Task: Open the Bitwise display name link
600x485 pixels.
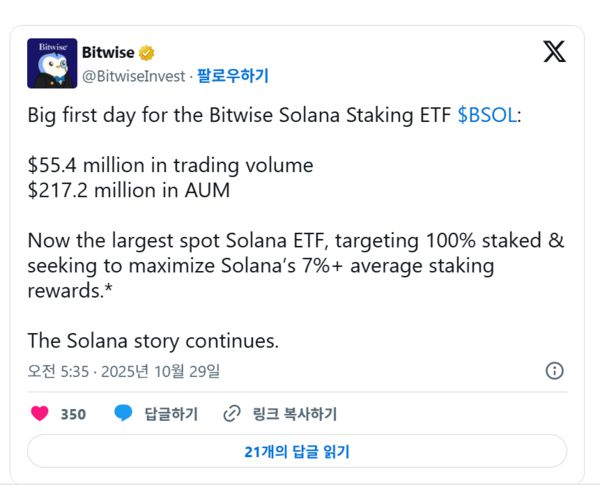Action: [106, 52]
